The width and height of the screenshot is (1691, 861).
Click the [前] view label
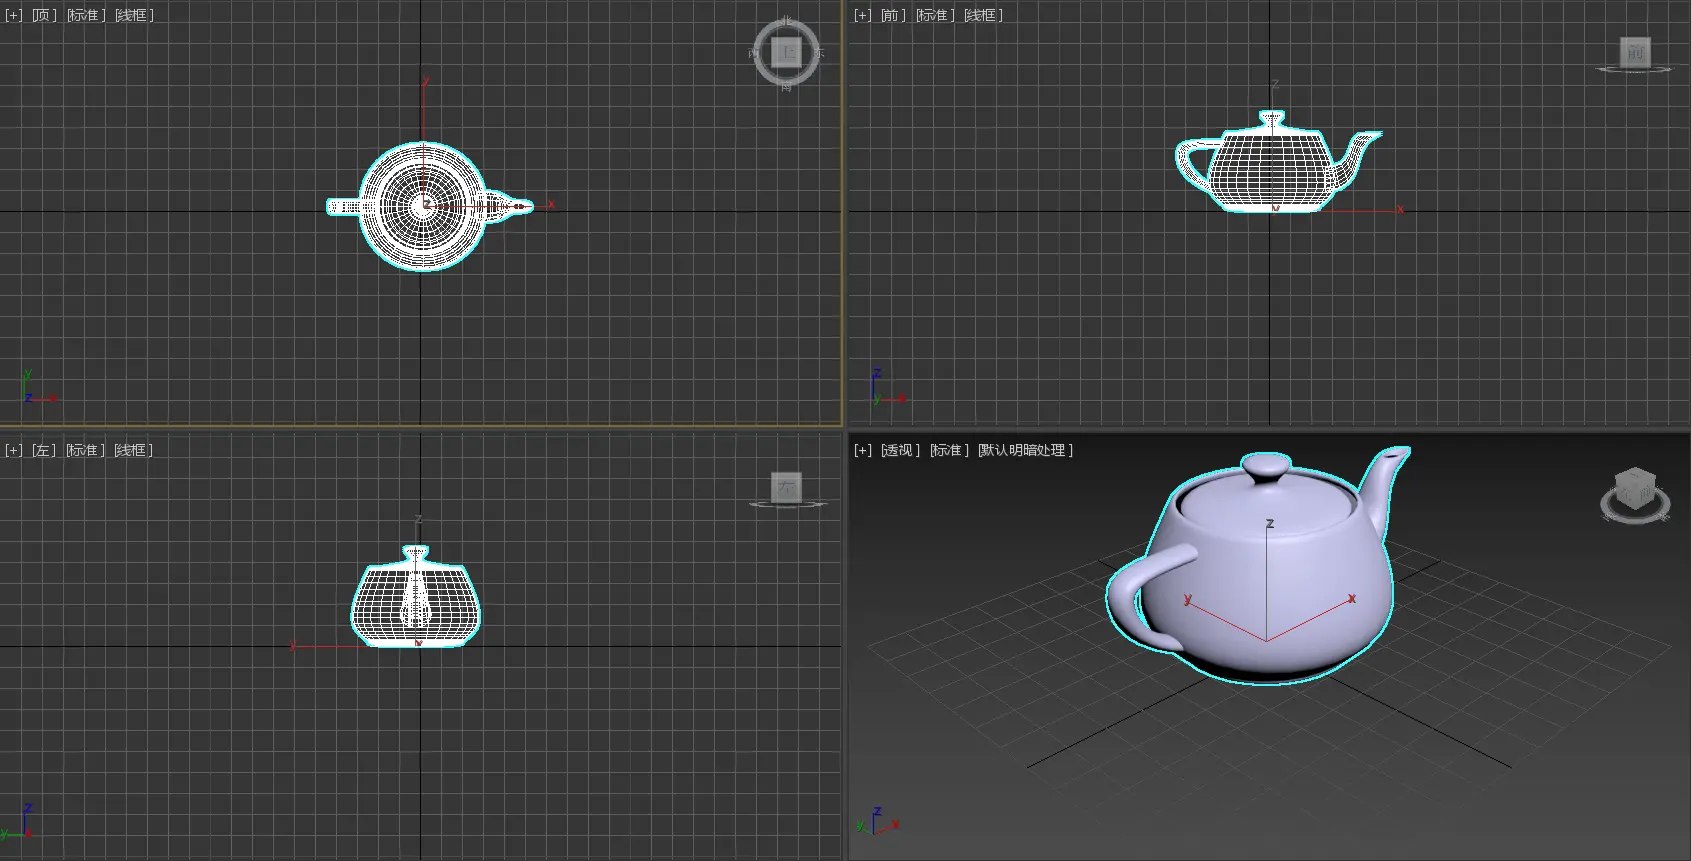892,15
